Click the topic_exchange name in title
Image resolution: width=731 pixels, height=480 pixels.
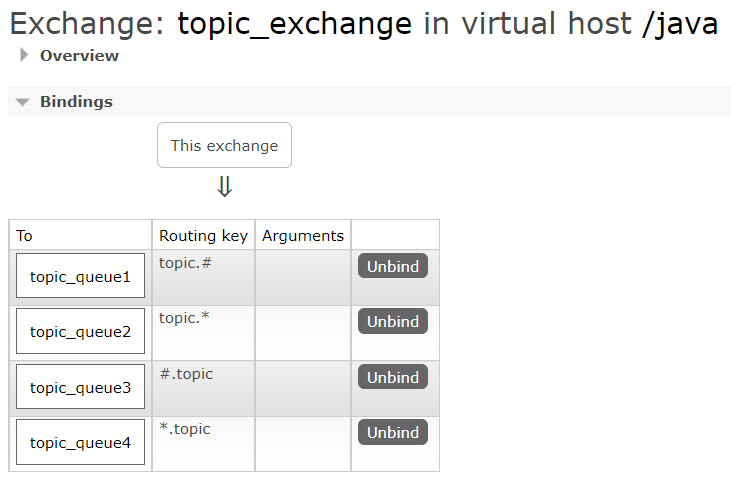294,24
